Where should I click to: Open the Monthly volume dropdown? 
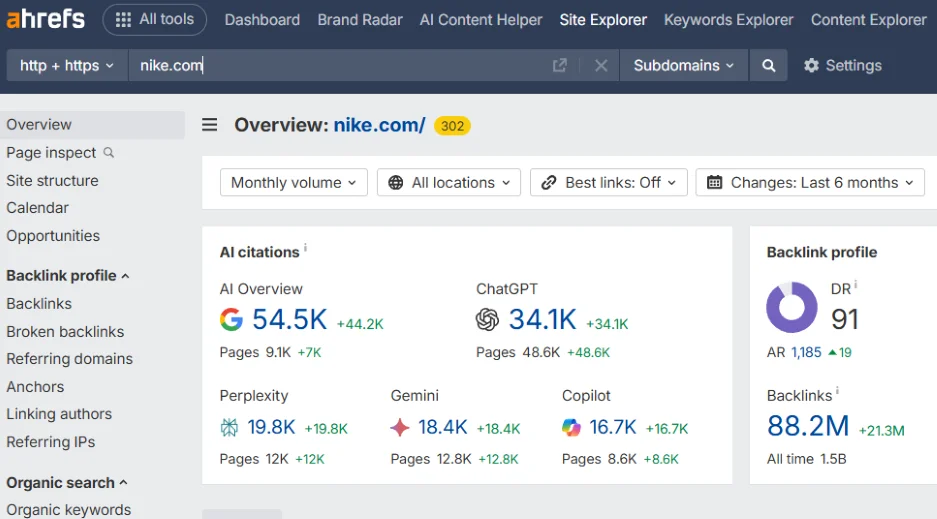(x=293, y=183)
